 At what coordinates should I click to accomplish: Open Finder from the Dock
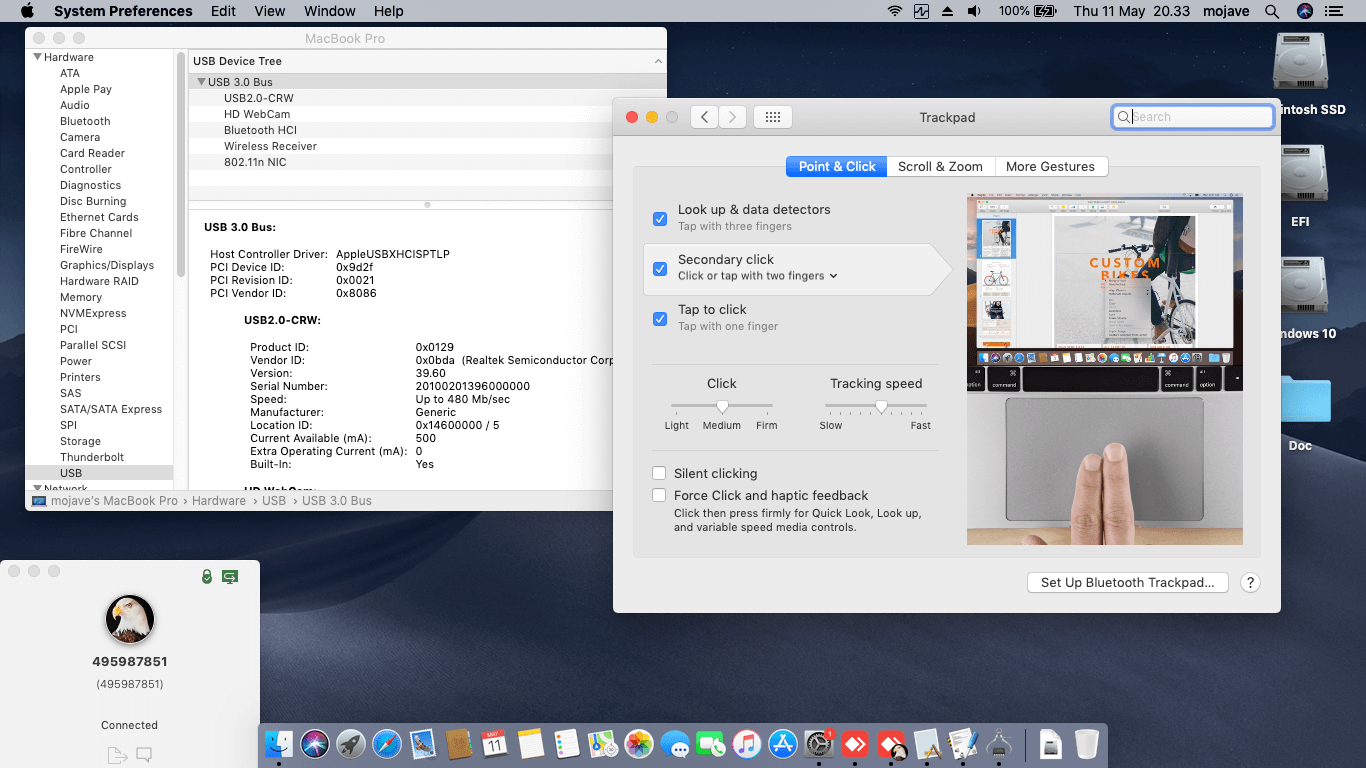[x=279, y=744]
